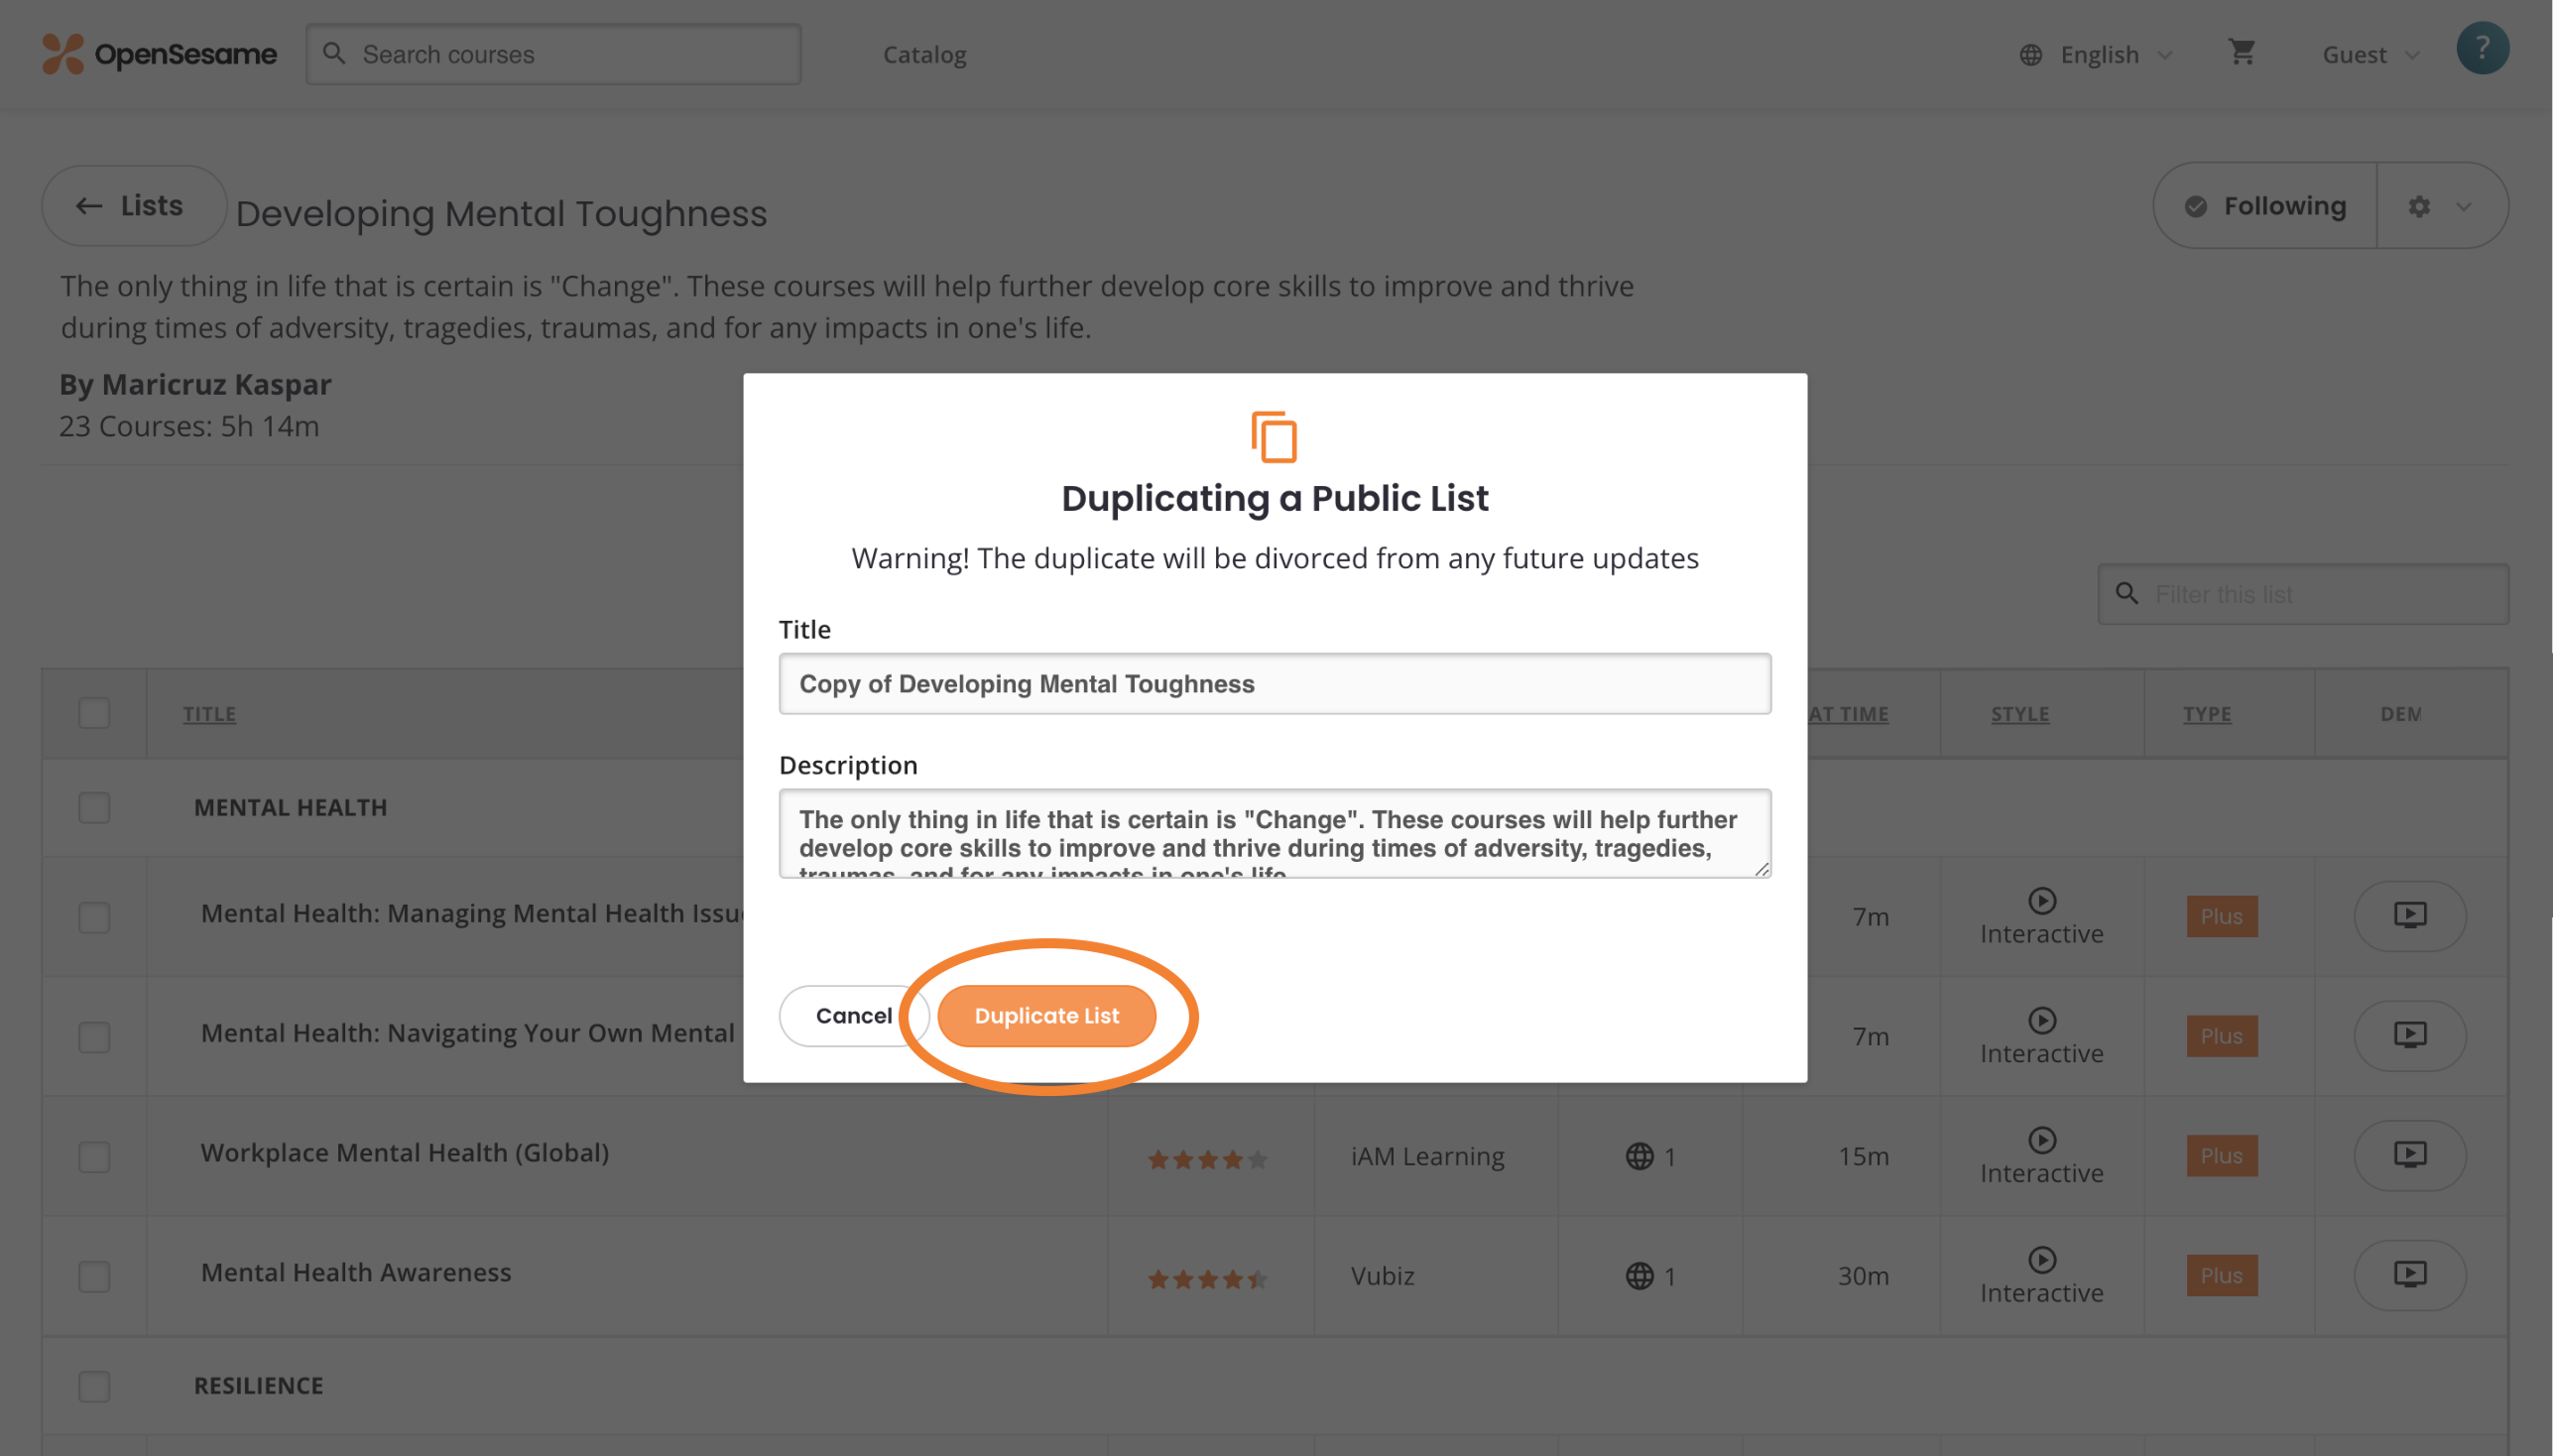The height and width of the screenshot is (1456, 2553).
Task: Open the Guest account dropdown
Action: [2370, 55]
